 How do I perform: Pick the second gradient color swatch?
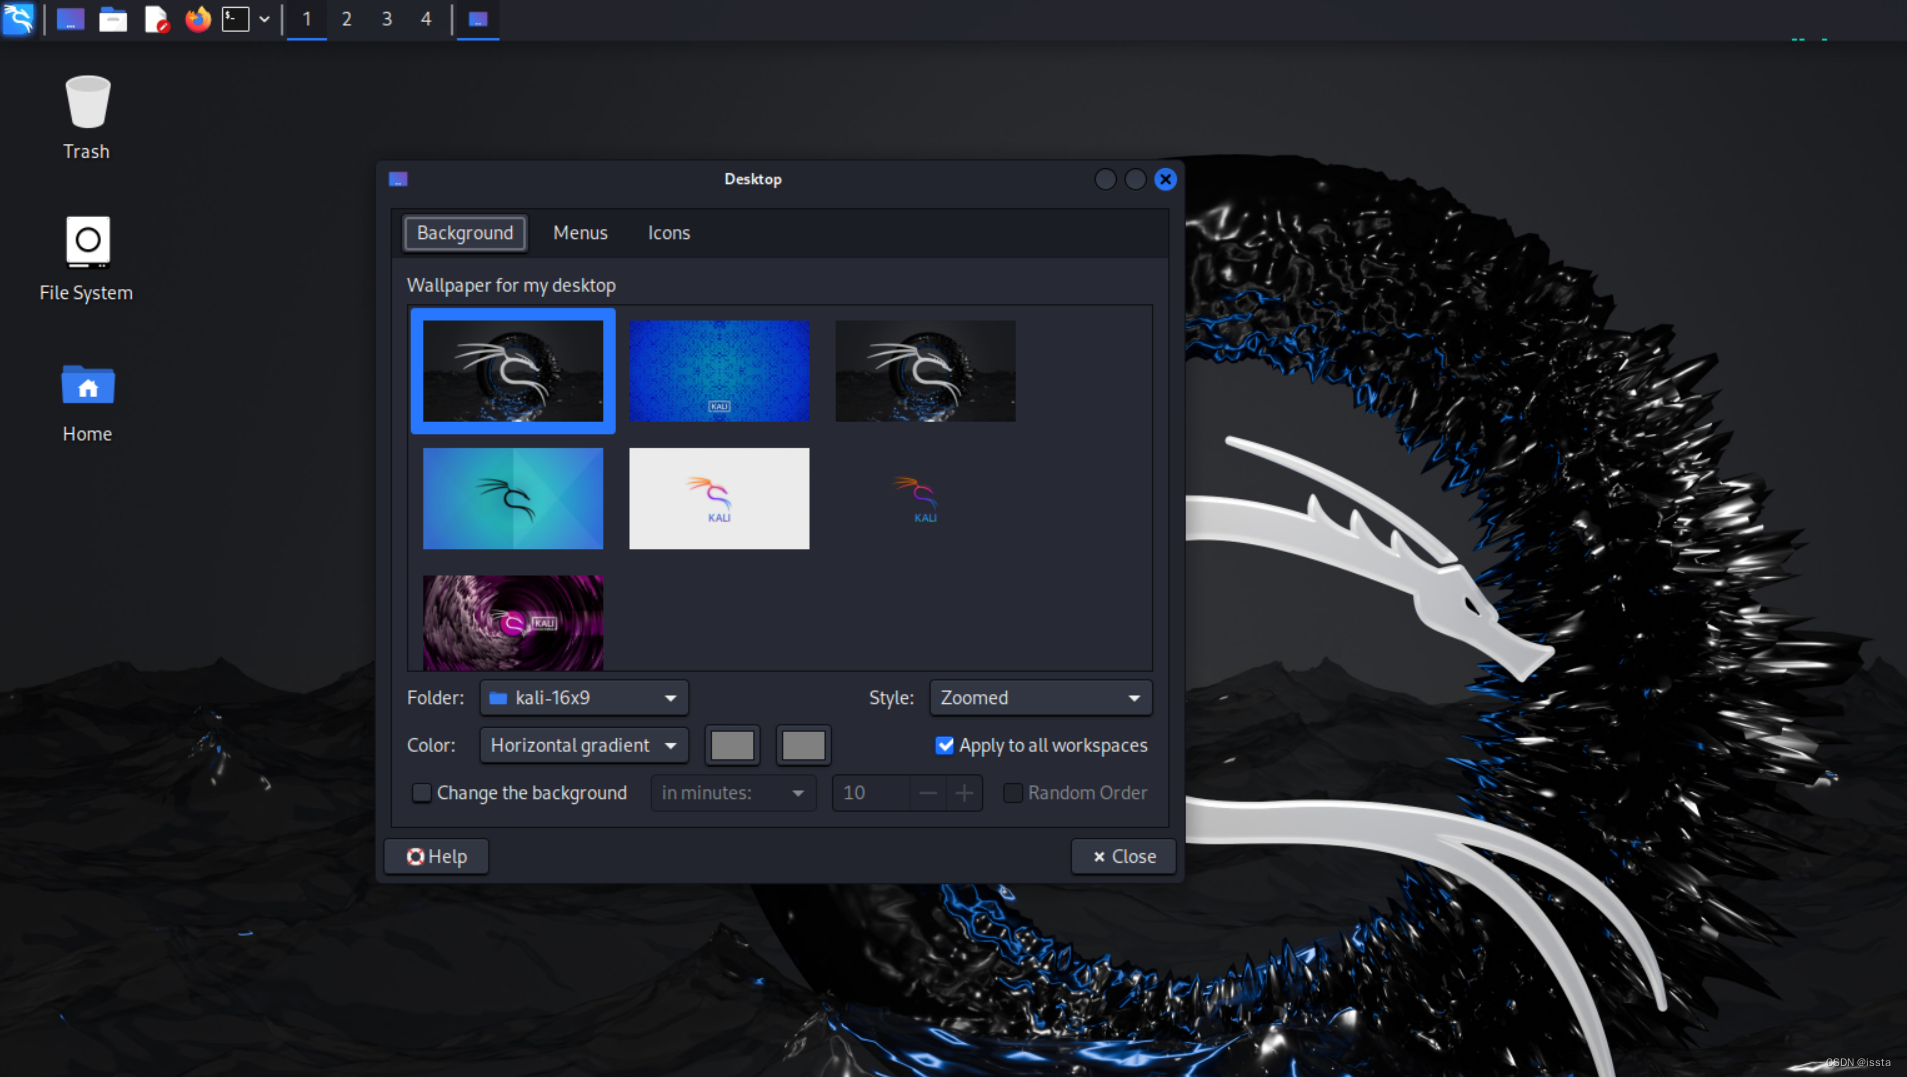[x=803, y=745]
